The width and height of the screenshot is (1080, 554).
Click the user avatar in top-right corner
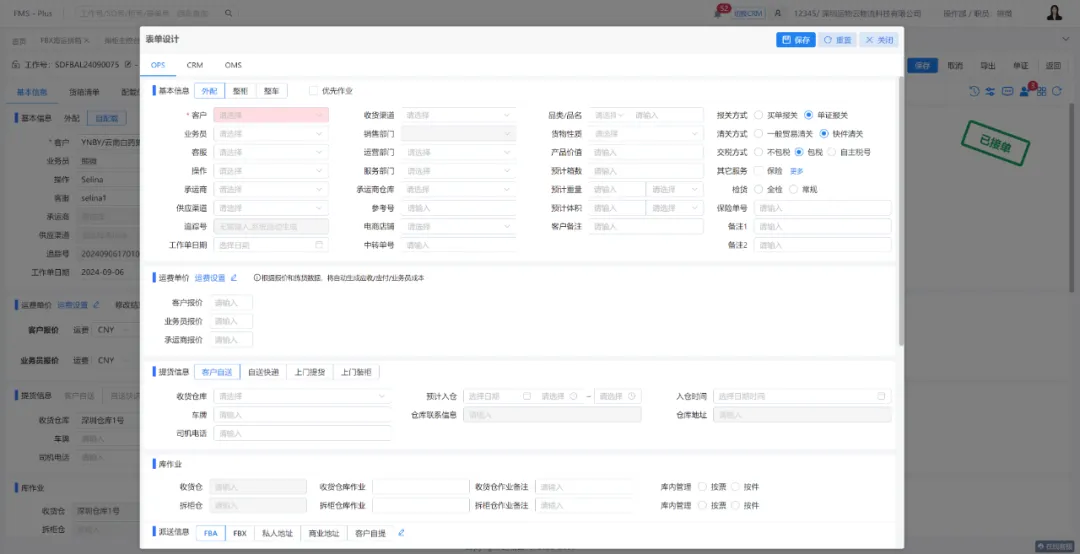pos(1055,13)
